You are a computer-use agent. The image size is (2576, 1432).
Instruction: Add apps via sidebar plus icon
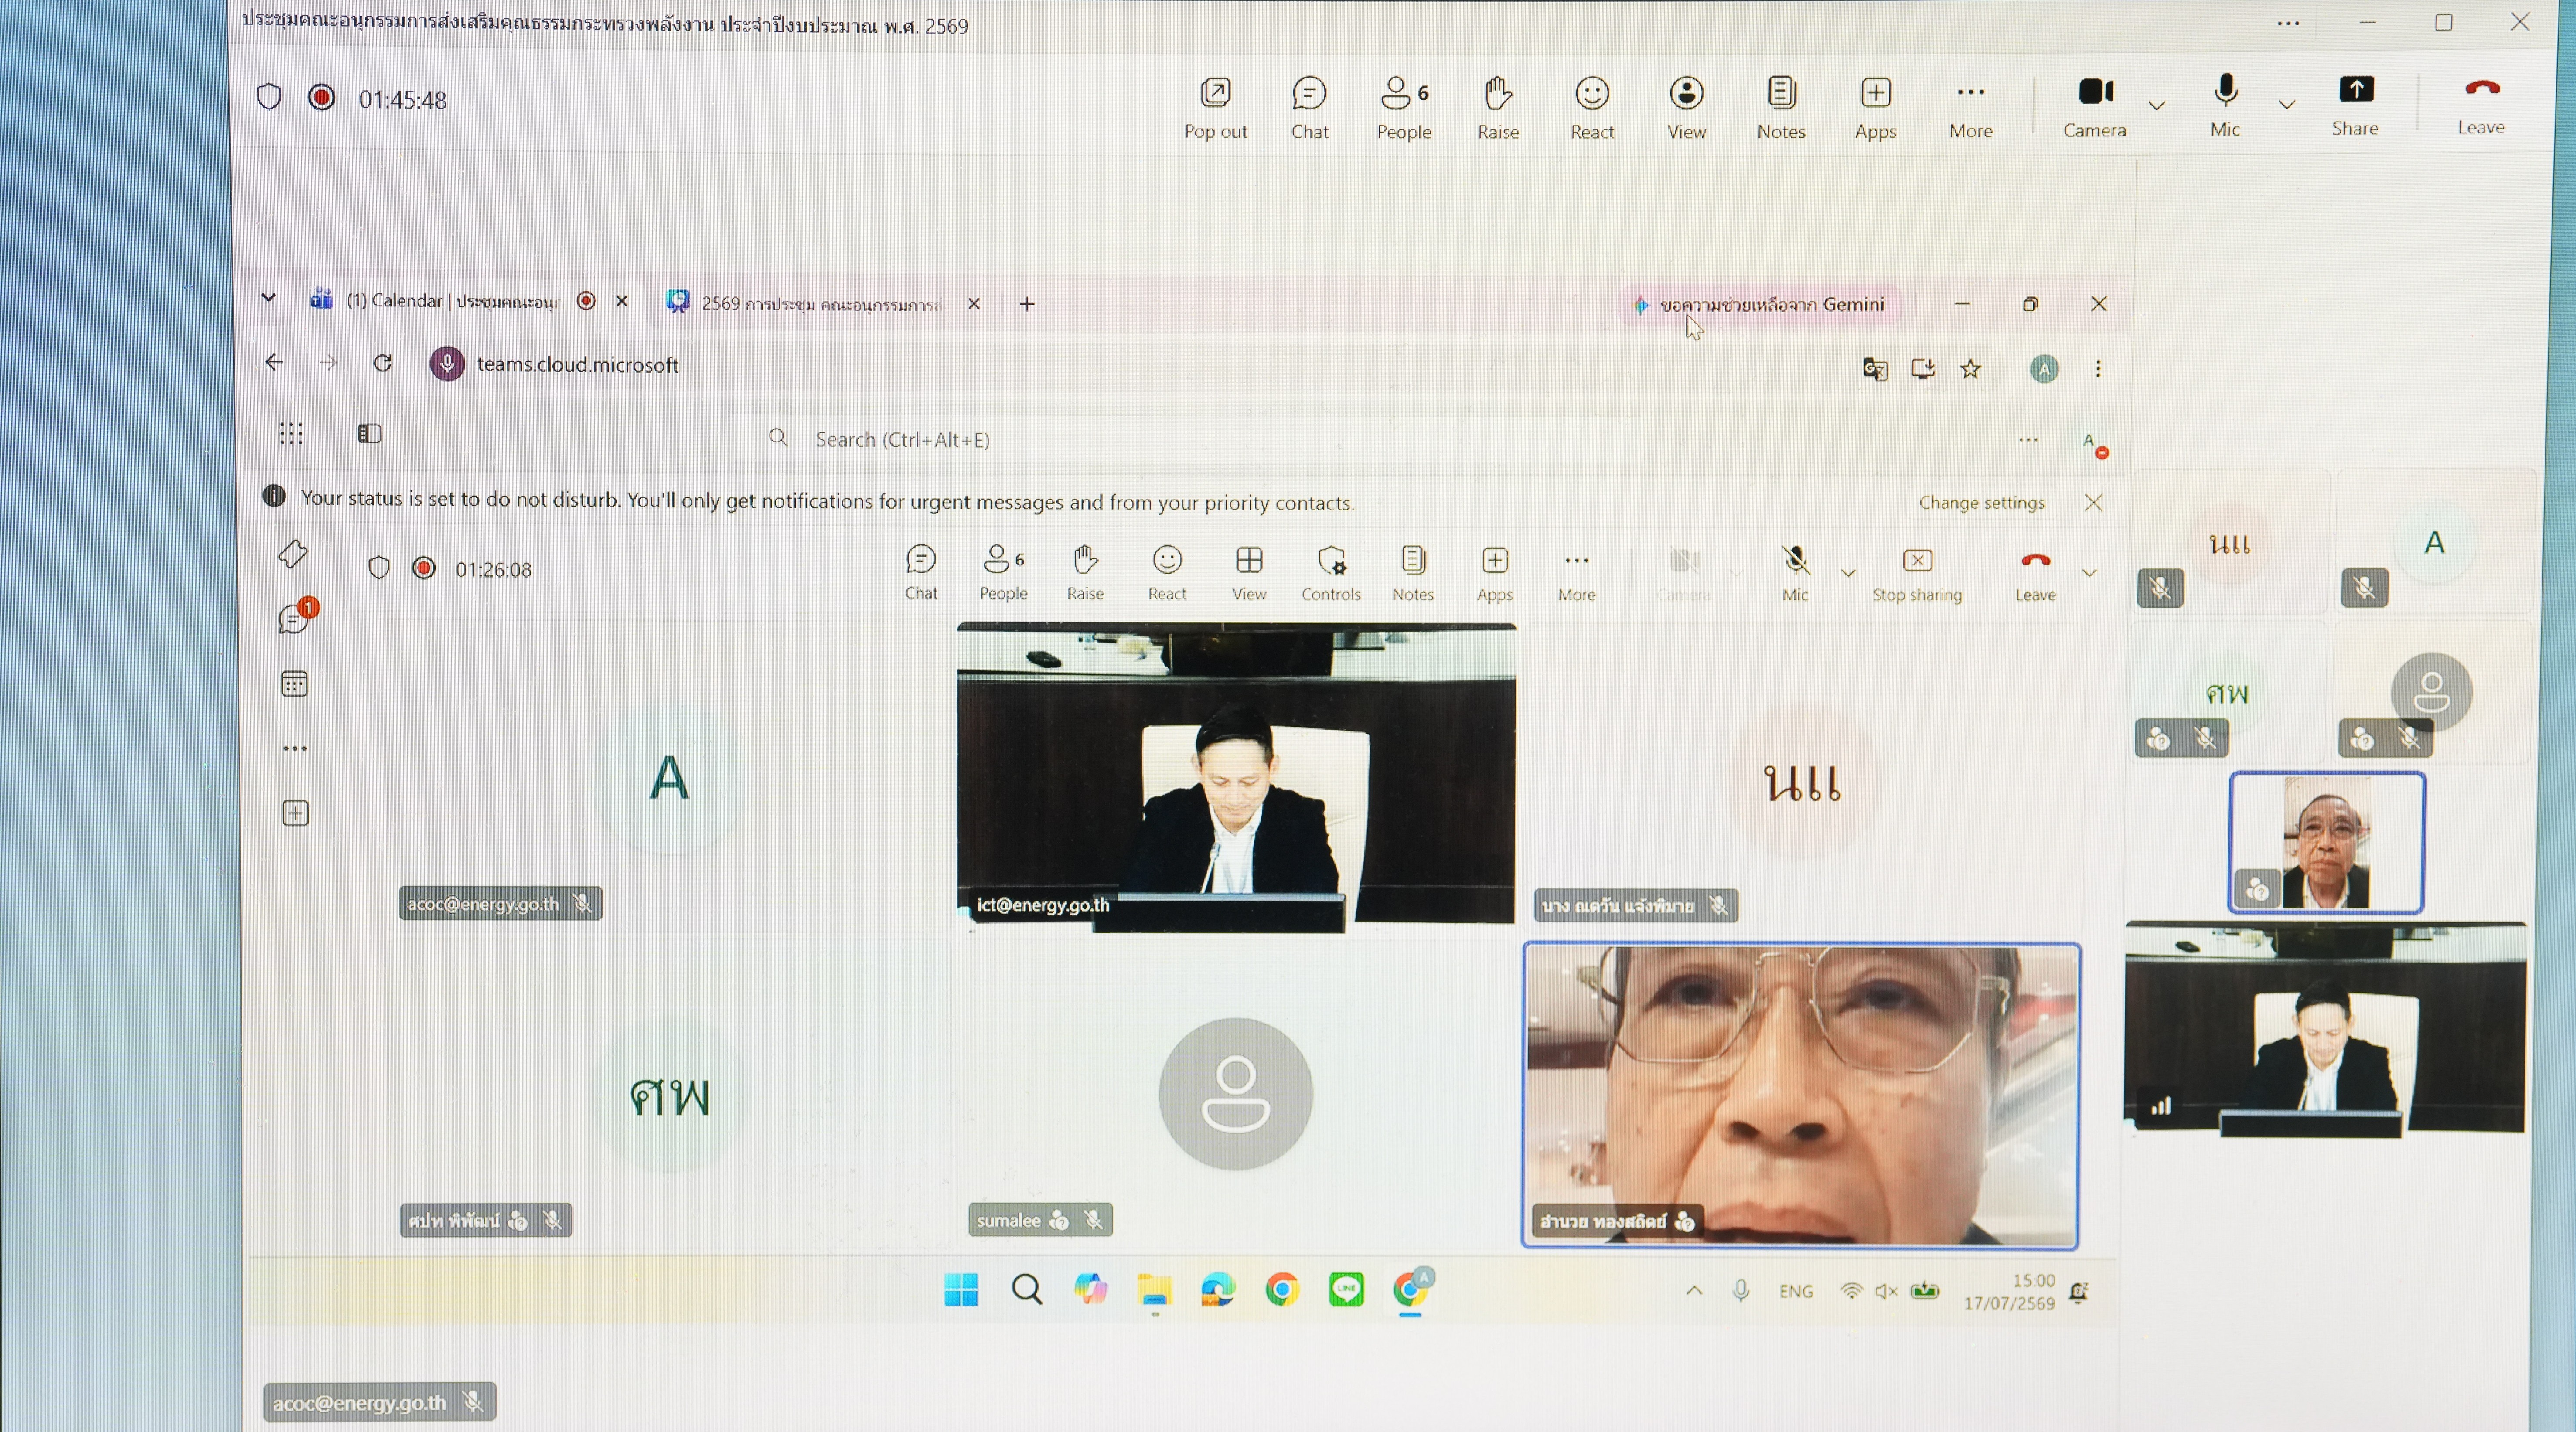[295, 813]
